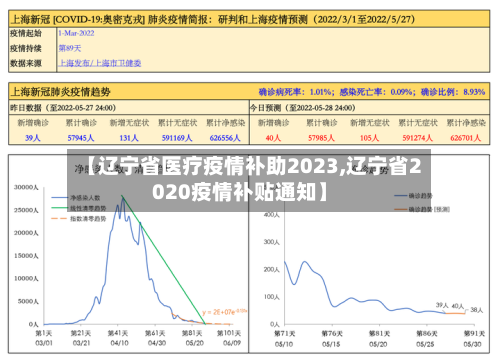Click the 20000人 y-axis label

tap(26, 233)
